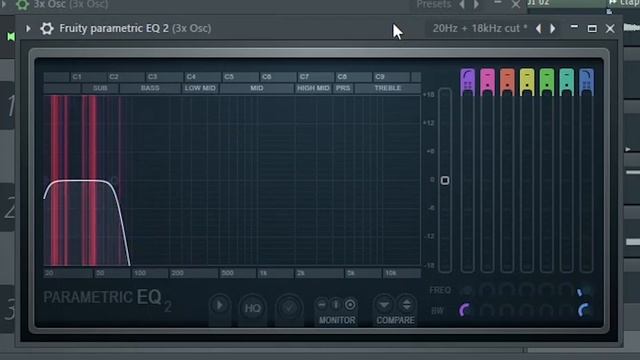The width and height of the screenshot is (640, 360).
Task: Set MONITOR to the middle option
Action: point(336,304)
